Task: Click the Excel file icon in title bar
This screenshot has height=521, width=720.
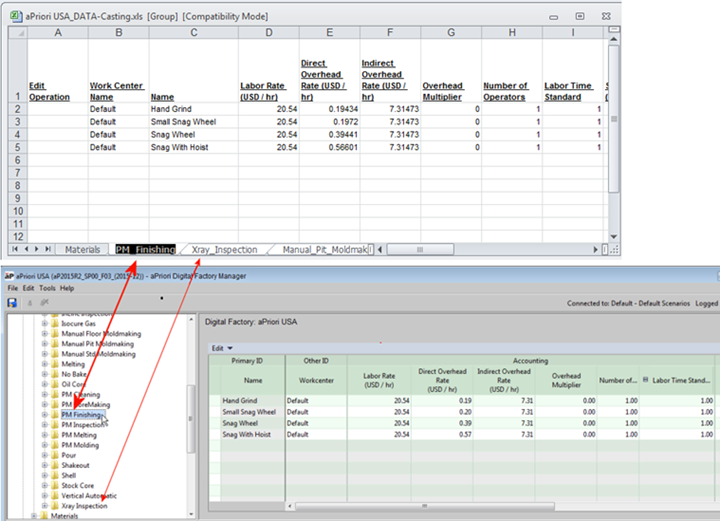Action: pos(16,16)
